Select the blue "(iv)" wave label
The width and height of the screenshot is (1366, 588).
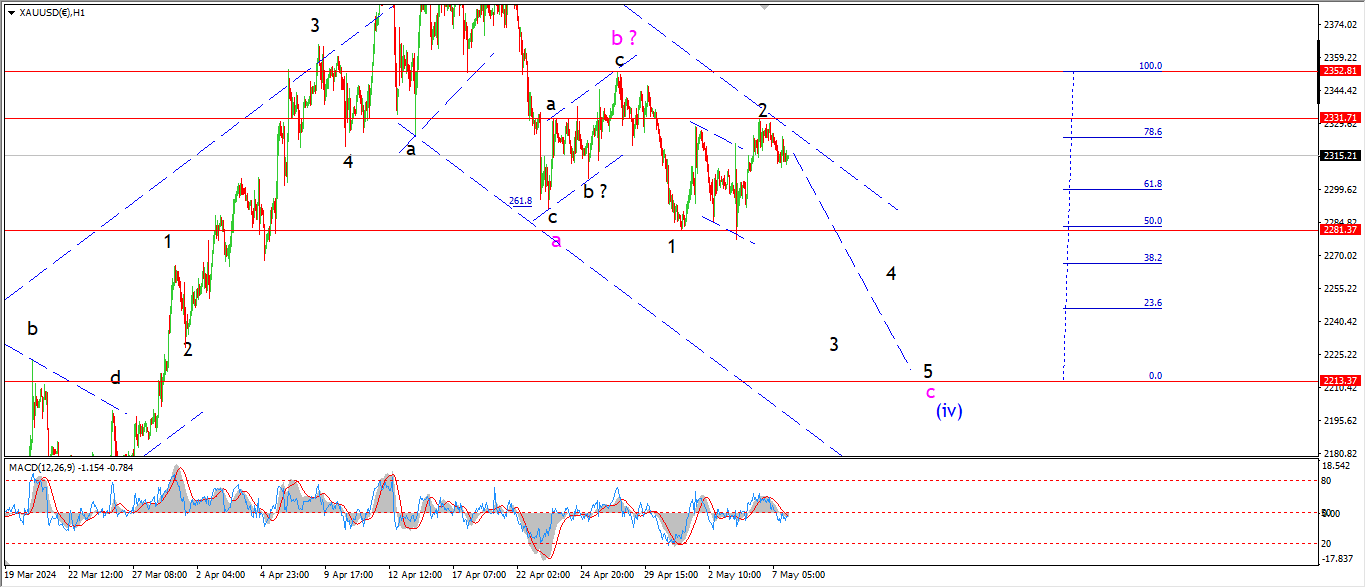949,410
